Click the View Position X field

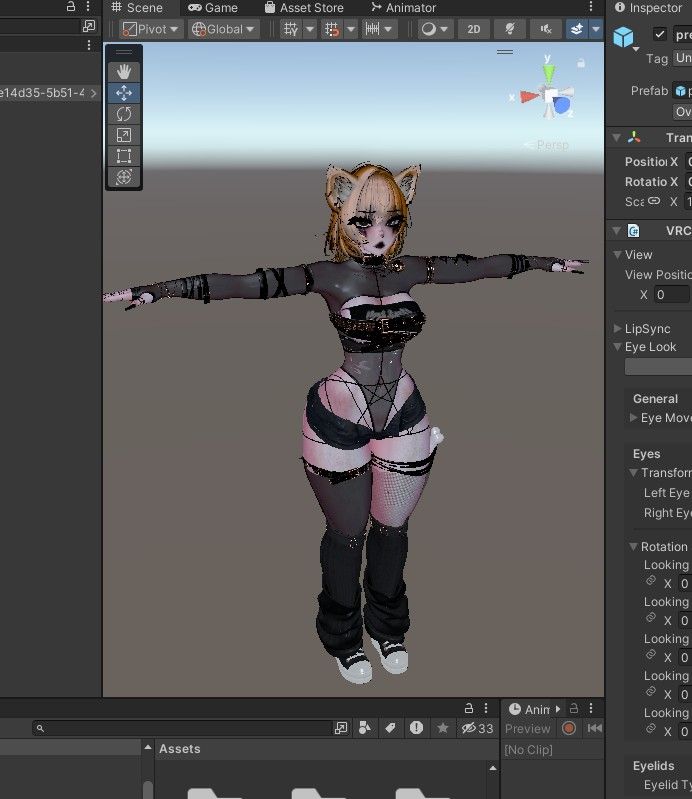[671, 295]
